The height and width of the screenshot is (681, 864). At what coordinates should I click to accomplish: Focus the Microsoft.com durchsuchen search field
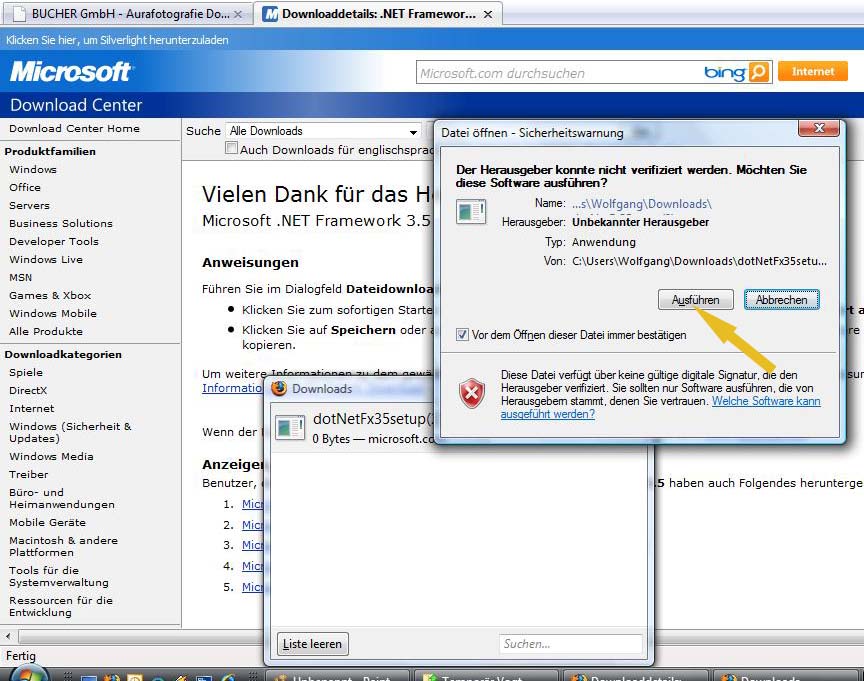(x=560, y=73)
